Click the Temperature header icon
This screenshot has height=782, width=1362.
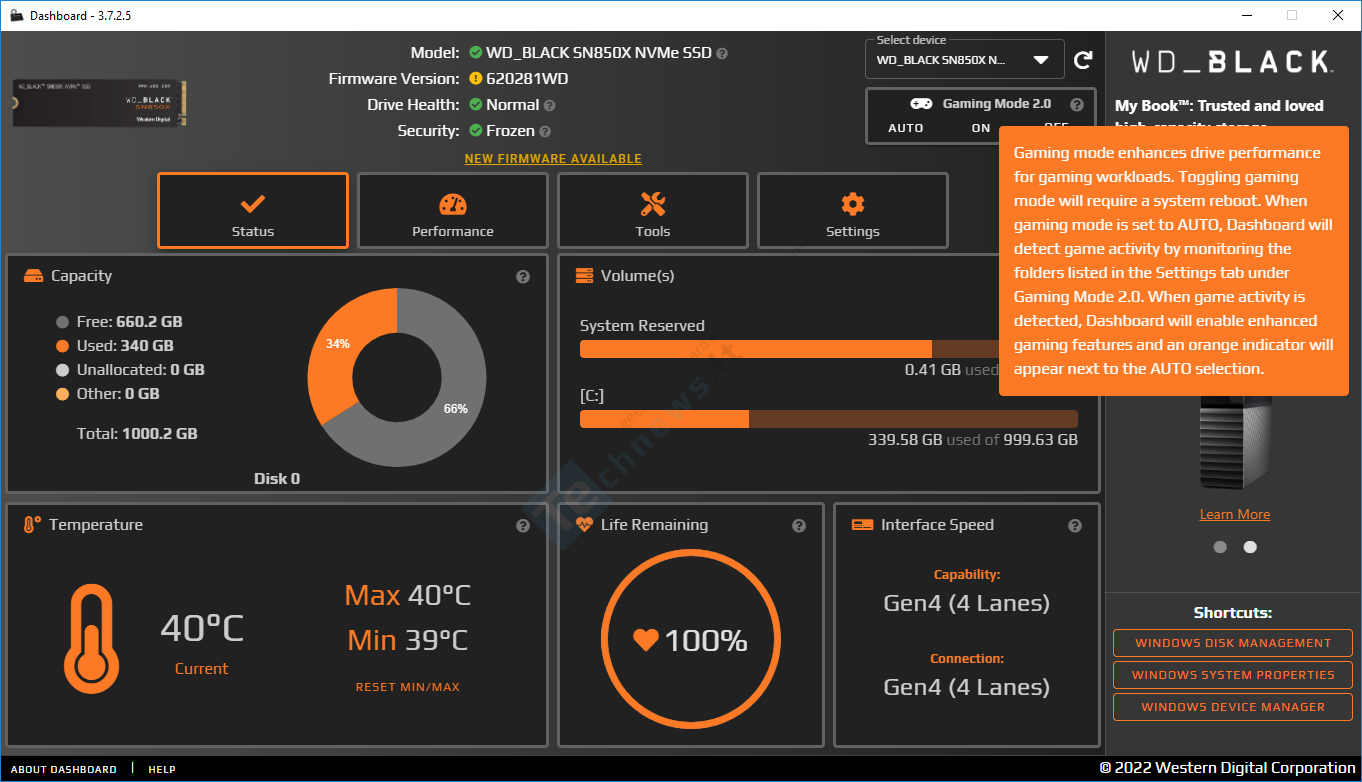tap(32, 525)
